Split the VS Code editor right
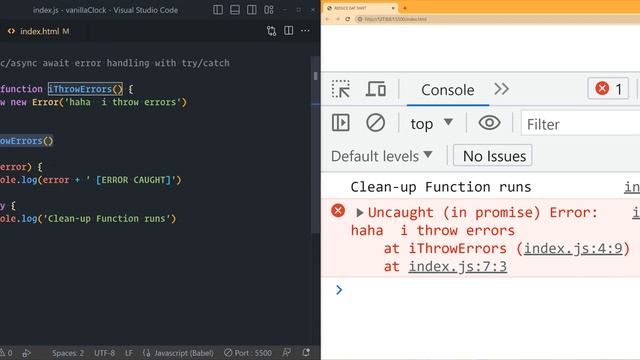 pyautogui.click(x=289, y=31)
